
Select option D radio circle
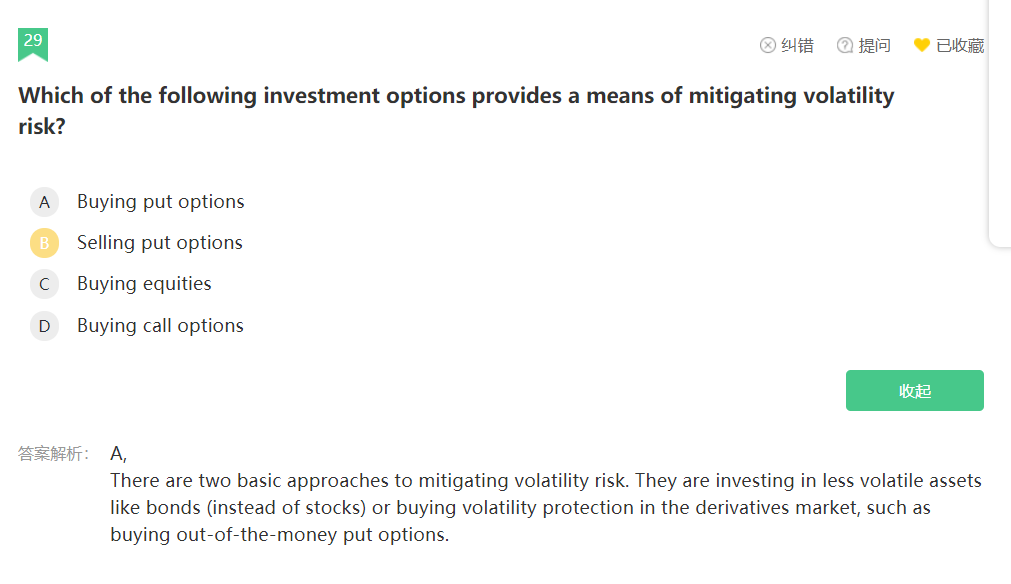coord(44,326)
